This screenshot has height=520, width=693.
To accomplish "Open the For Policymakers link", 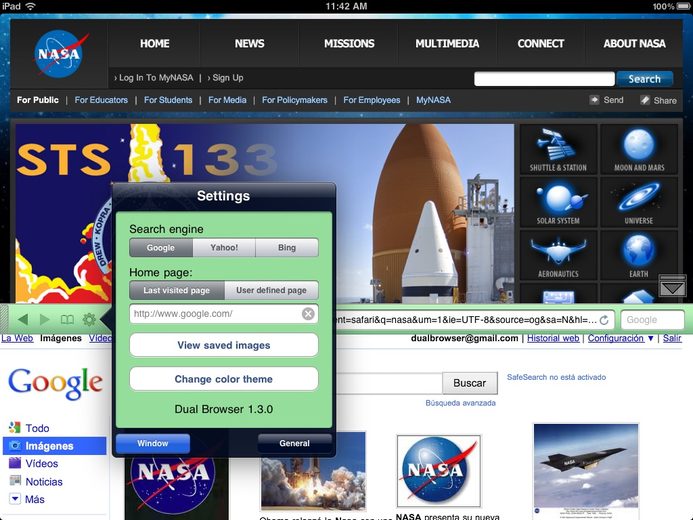I will [295, 100].
